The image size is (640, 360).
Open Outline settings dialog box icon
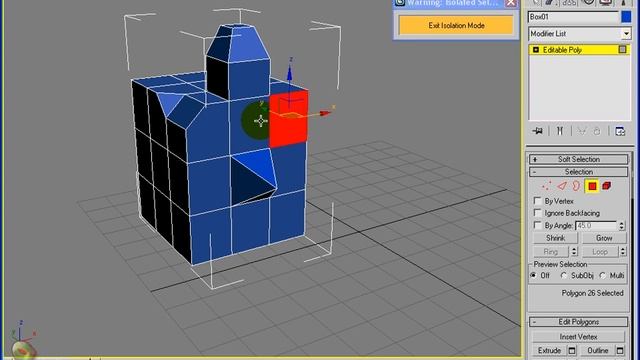click(620, 351)
